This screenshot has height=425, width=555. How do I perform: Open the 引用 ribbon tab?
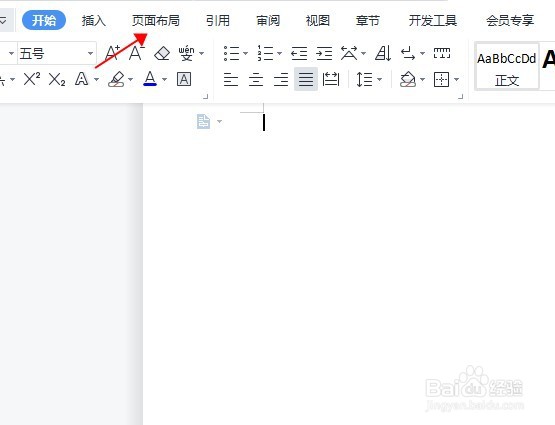(218, 21)
